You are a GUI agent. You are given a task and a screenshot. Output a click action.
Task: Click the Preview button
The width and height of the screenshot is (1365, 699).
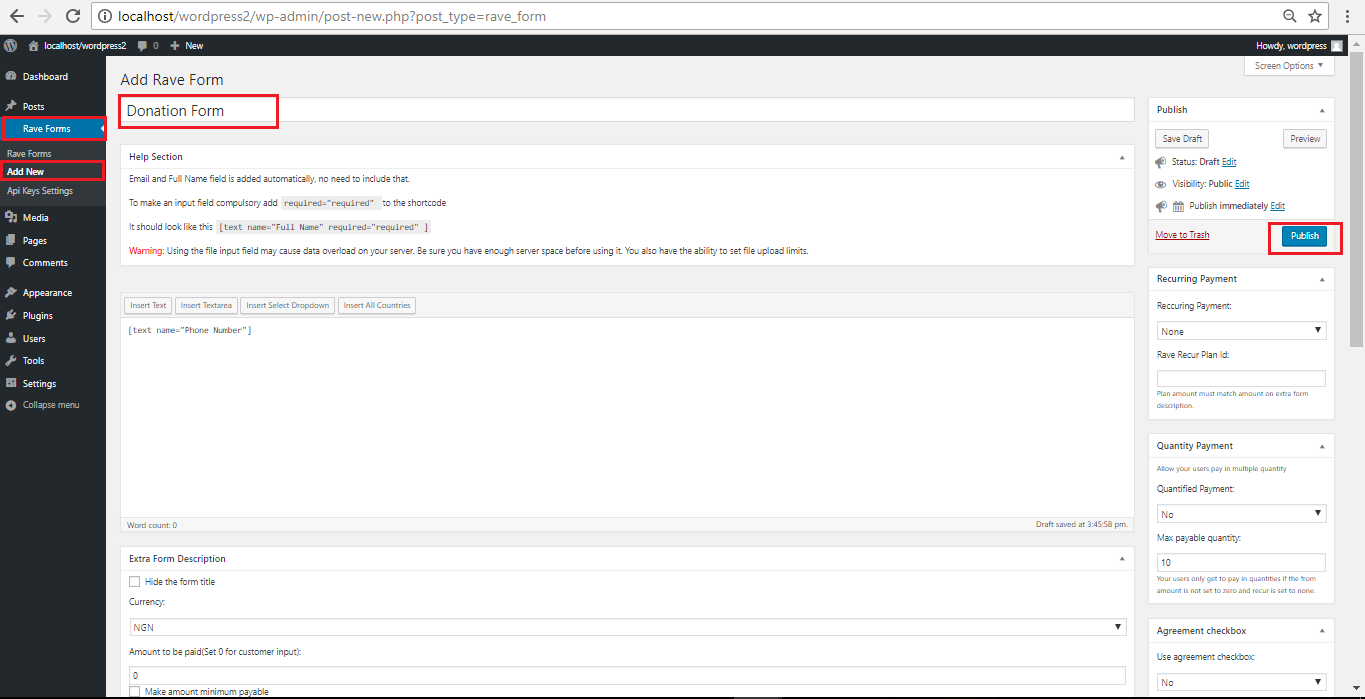[x=1305, y=139]
